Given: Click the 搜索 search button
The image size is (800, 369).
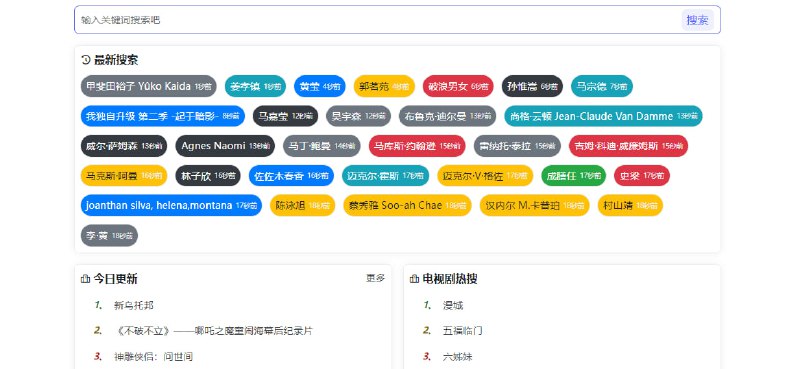Looking at the screenshot, I should (x=697, y=20).
